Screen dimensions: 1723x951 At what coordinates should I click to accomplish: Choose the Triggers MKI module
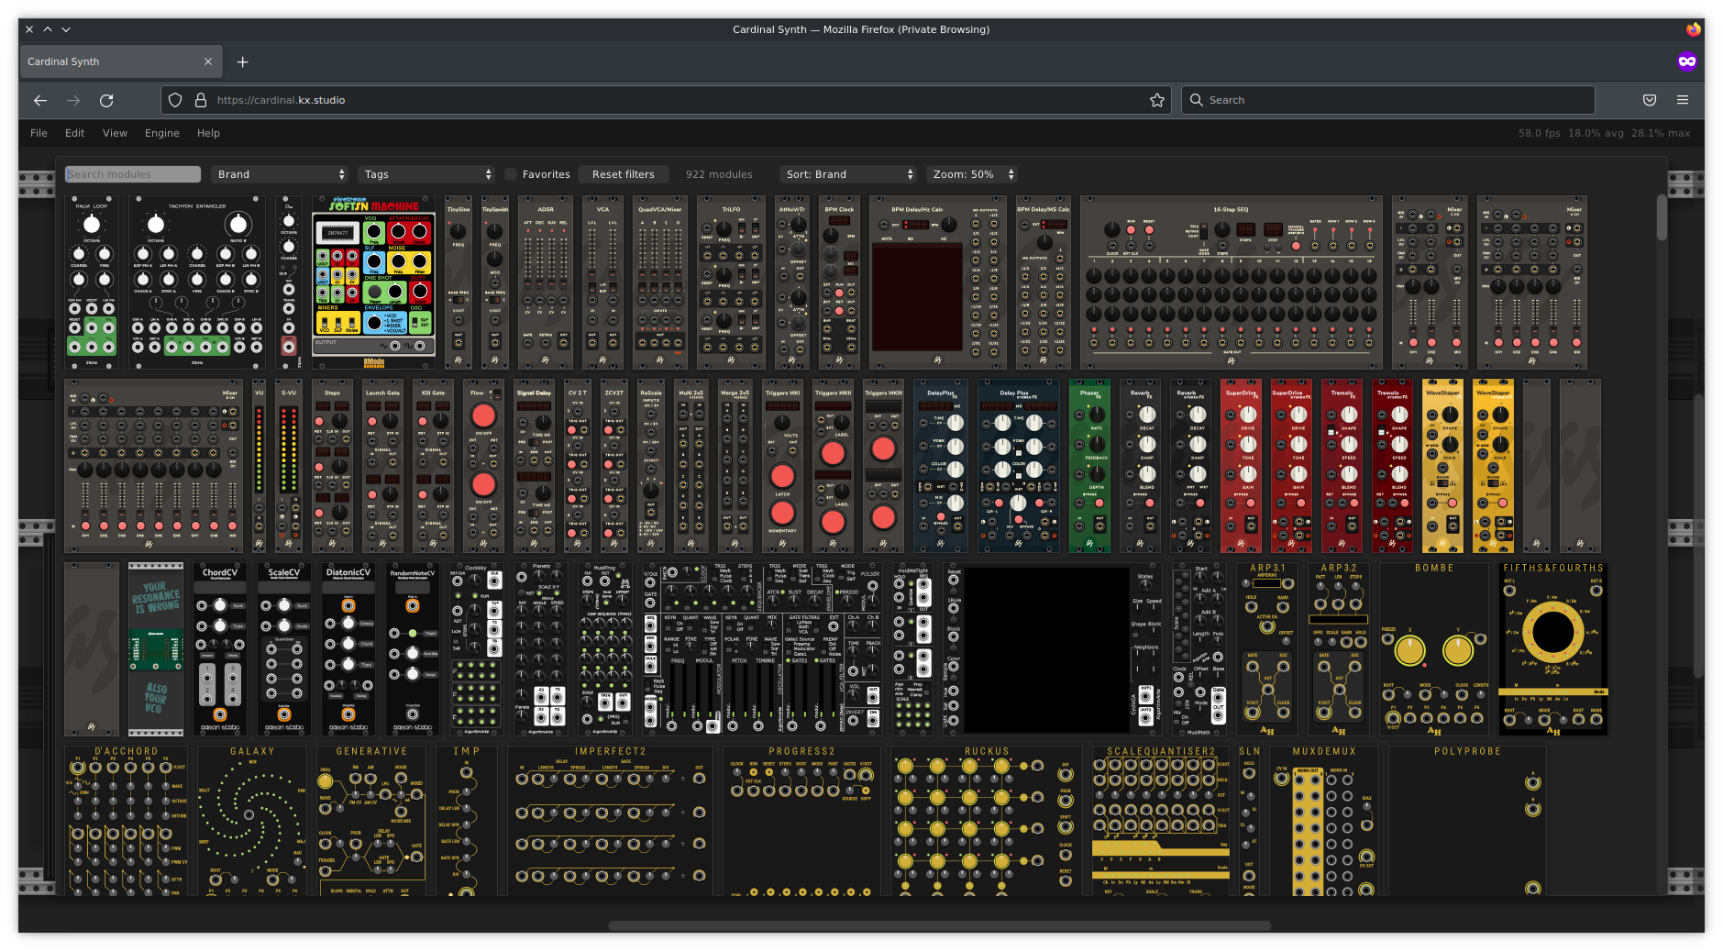pyautogui.click(x=782, y=465)
